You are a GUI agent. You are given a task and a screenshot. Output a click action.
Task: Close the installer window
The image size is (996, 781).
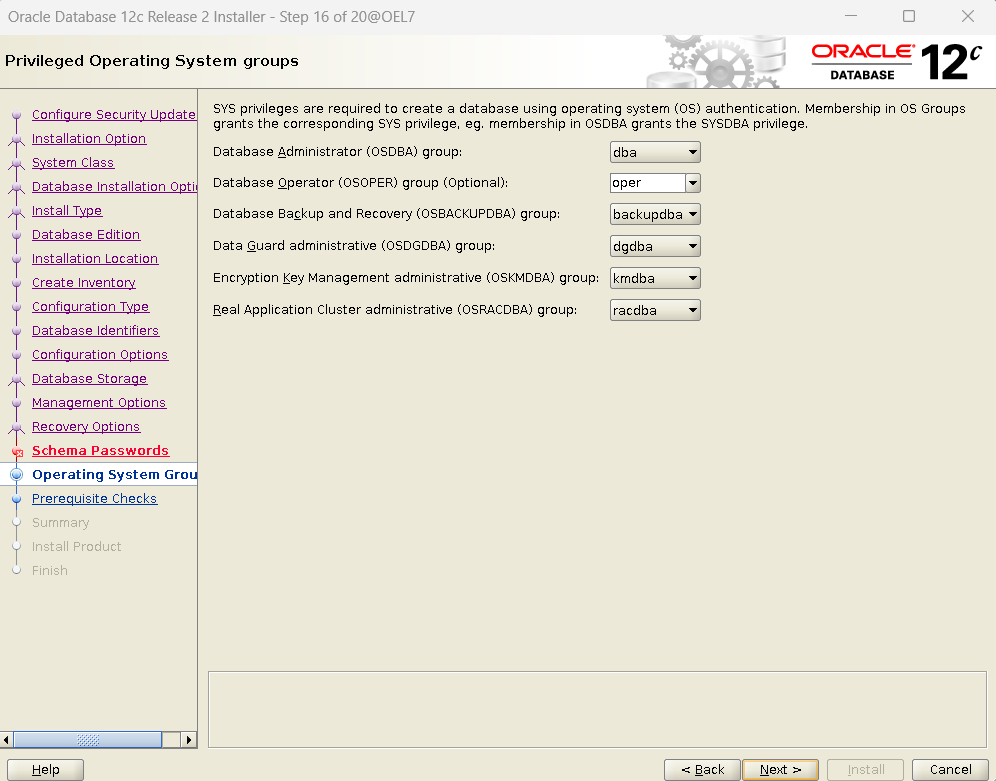click(967, 17)
